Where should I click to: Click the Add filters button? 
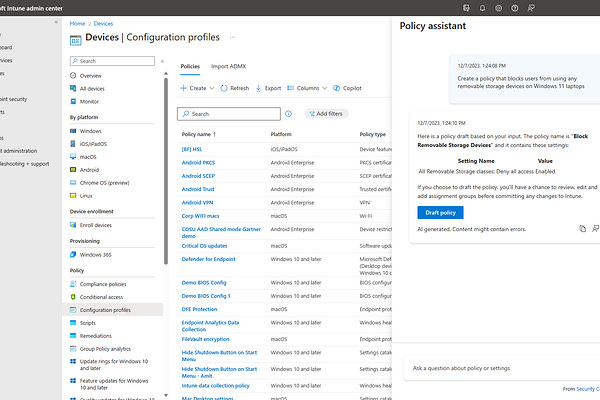(x=326, y=114)
